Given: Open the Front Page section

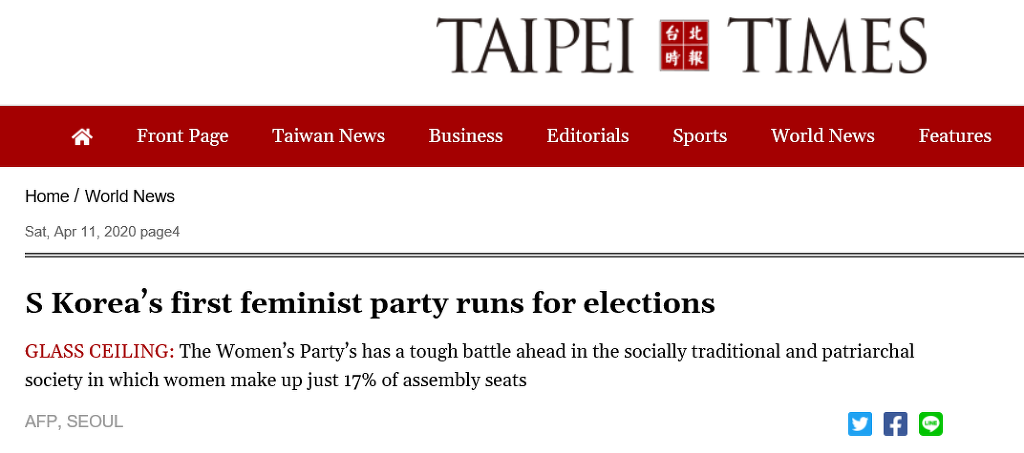Looking at the screenshot, I should coord(182,136).
